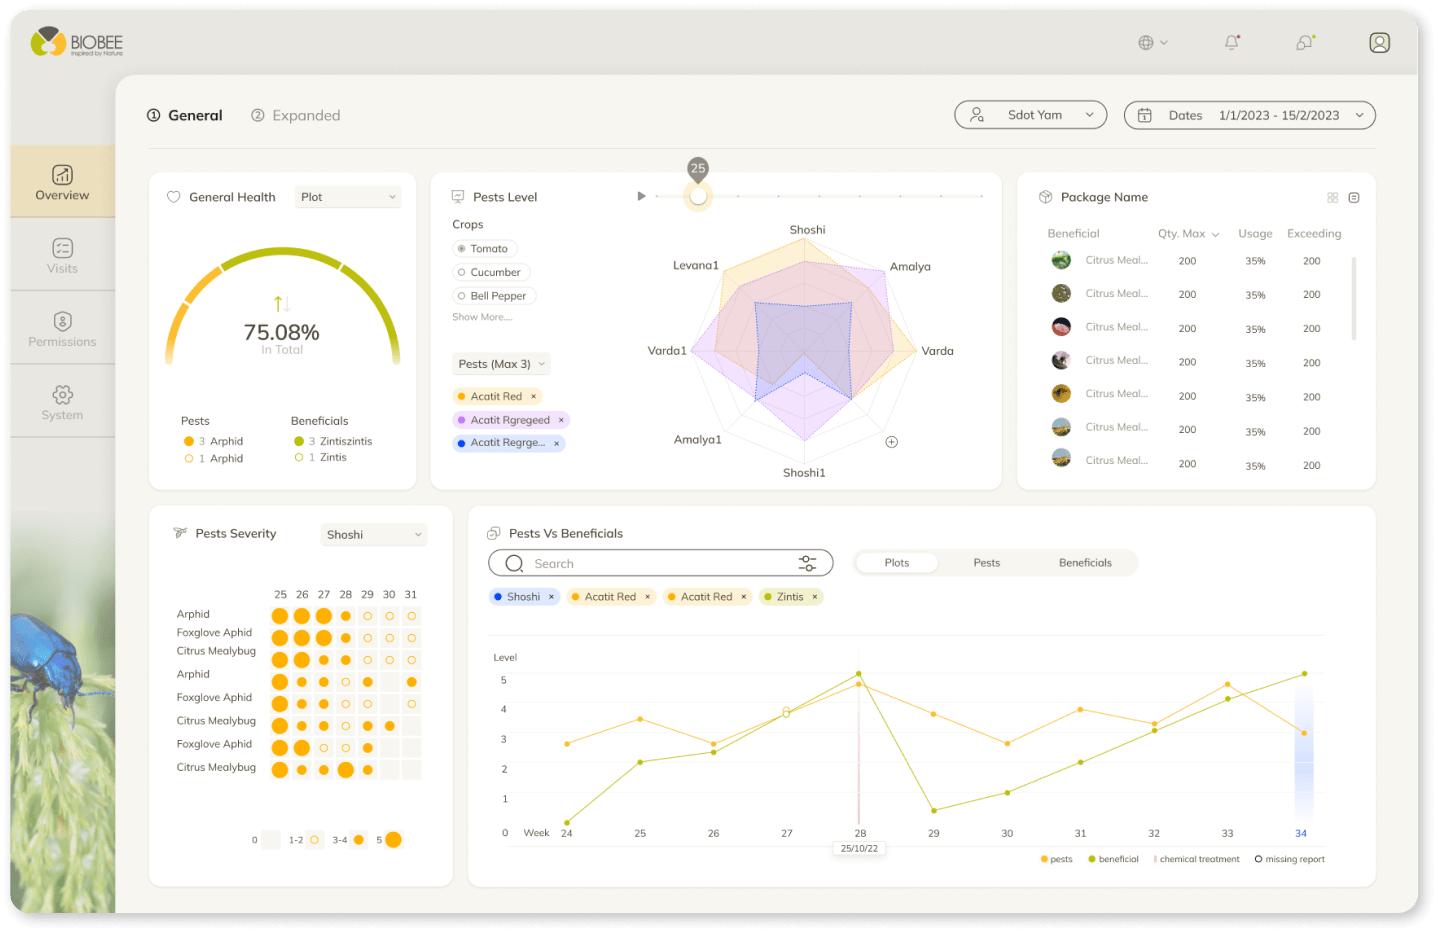This screenshot has height=933, width=1438.
Task: Choose the Bell Pepper crop option
Action: pos(462,296)
